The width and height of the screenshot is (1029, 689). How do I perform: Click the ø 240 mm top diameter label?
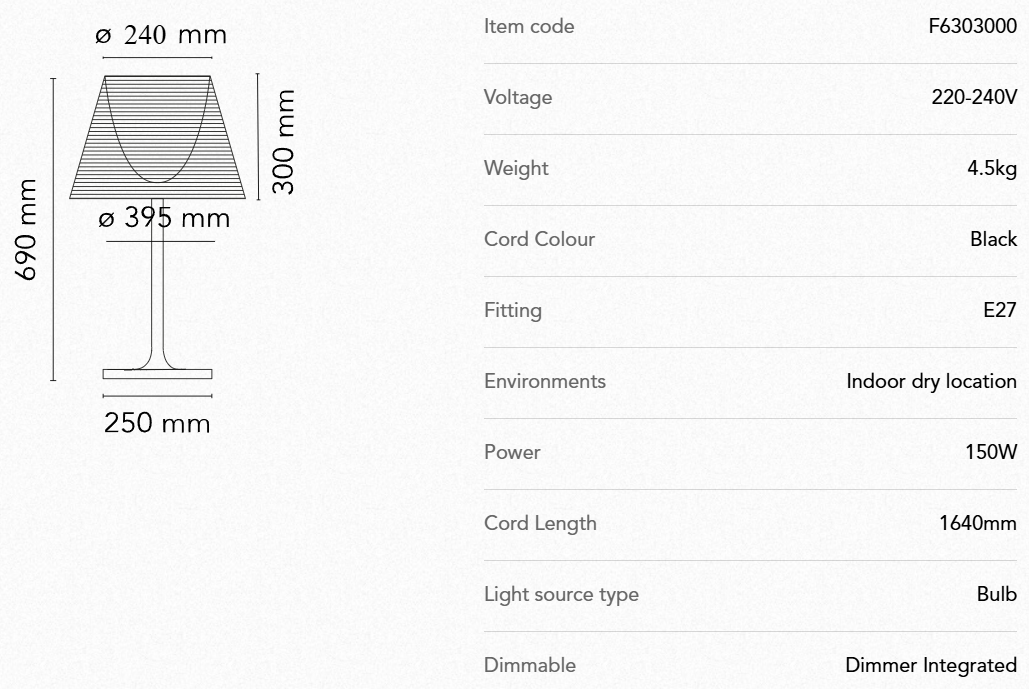161,36
